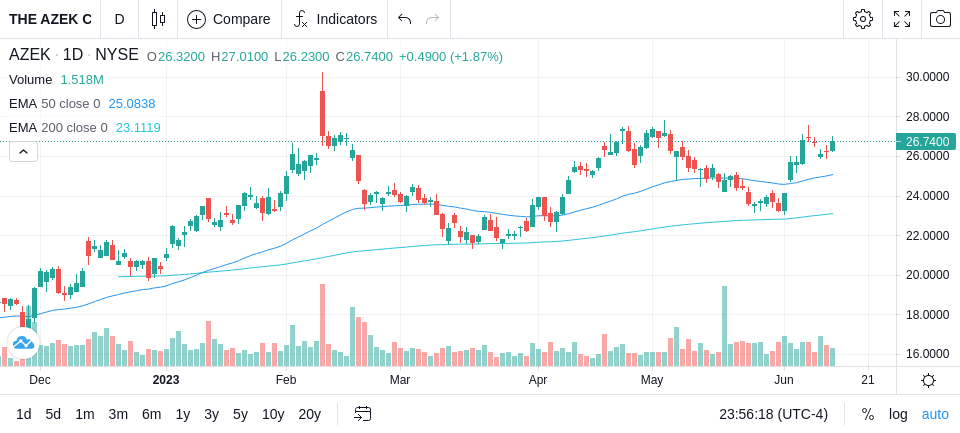
Task: Click the TradingView cloud logo
Action: (x=23, y=342)
